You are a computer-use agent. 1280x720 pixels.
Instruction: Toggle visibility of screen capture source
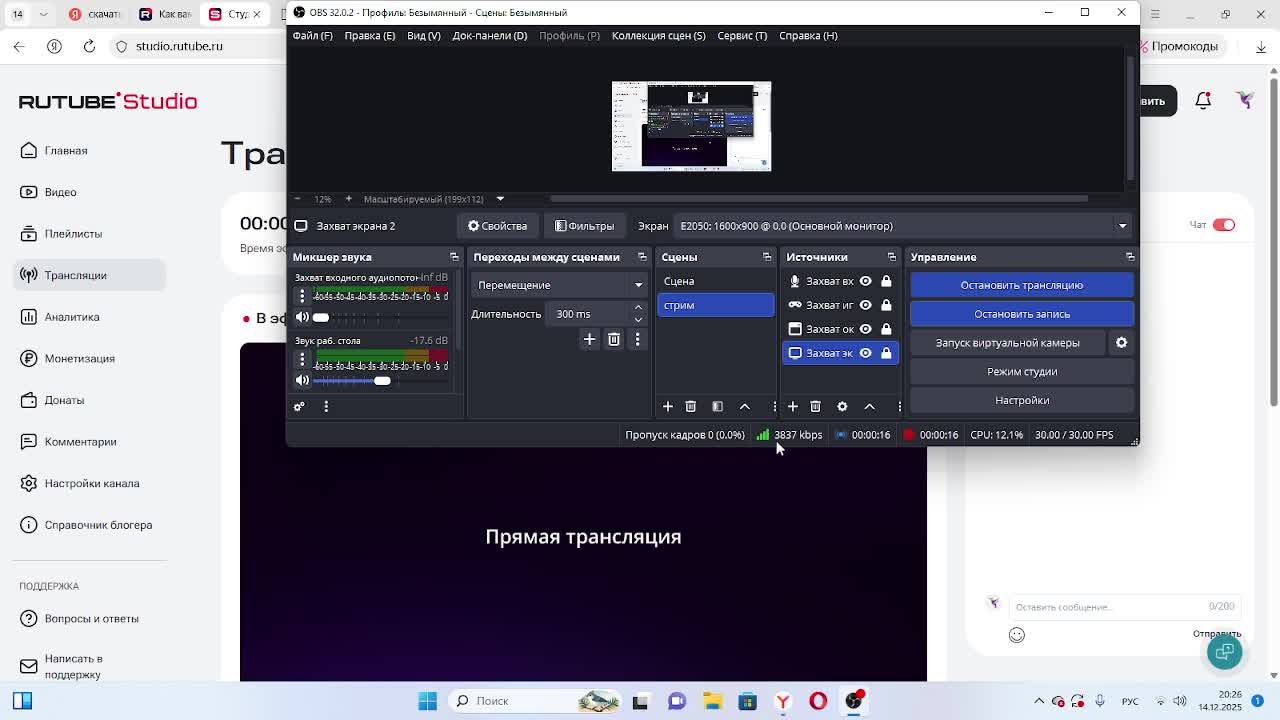pos(865,353)
